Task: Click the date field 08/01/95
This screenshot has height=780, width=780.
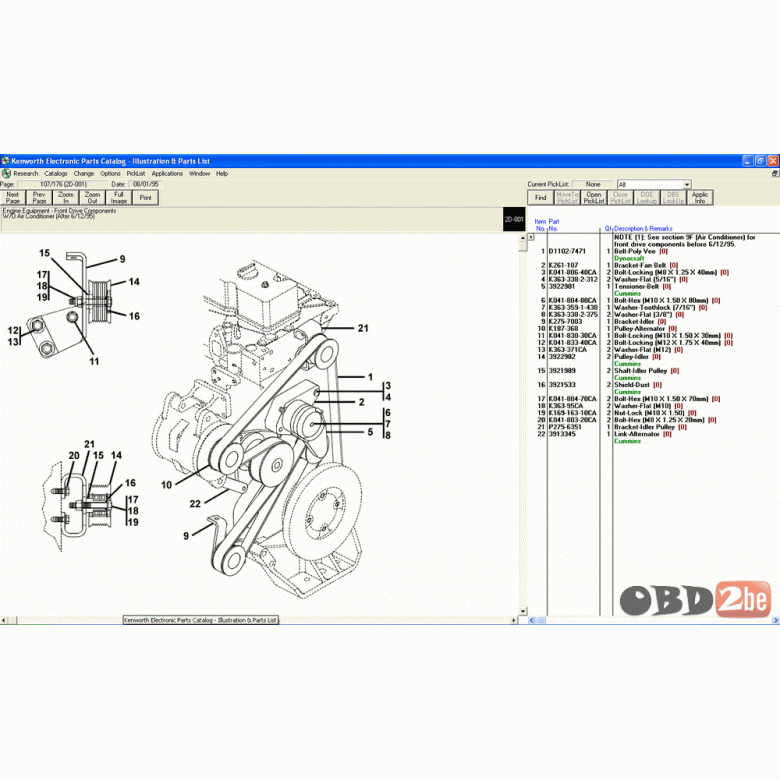Action: 146,185
